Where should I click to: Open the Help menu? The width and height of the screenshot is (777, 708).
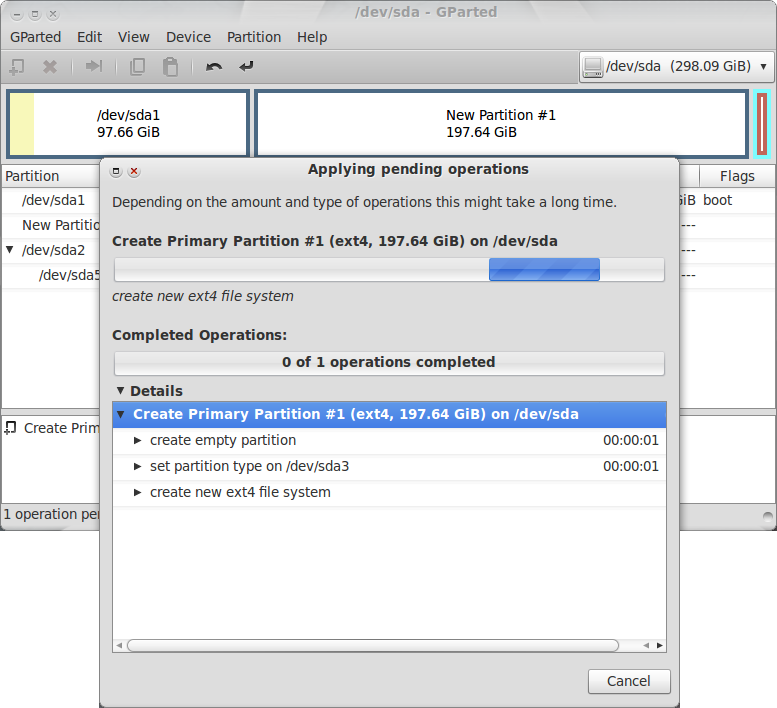pos(312,37)
